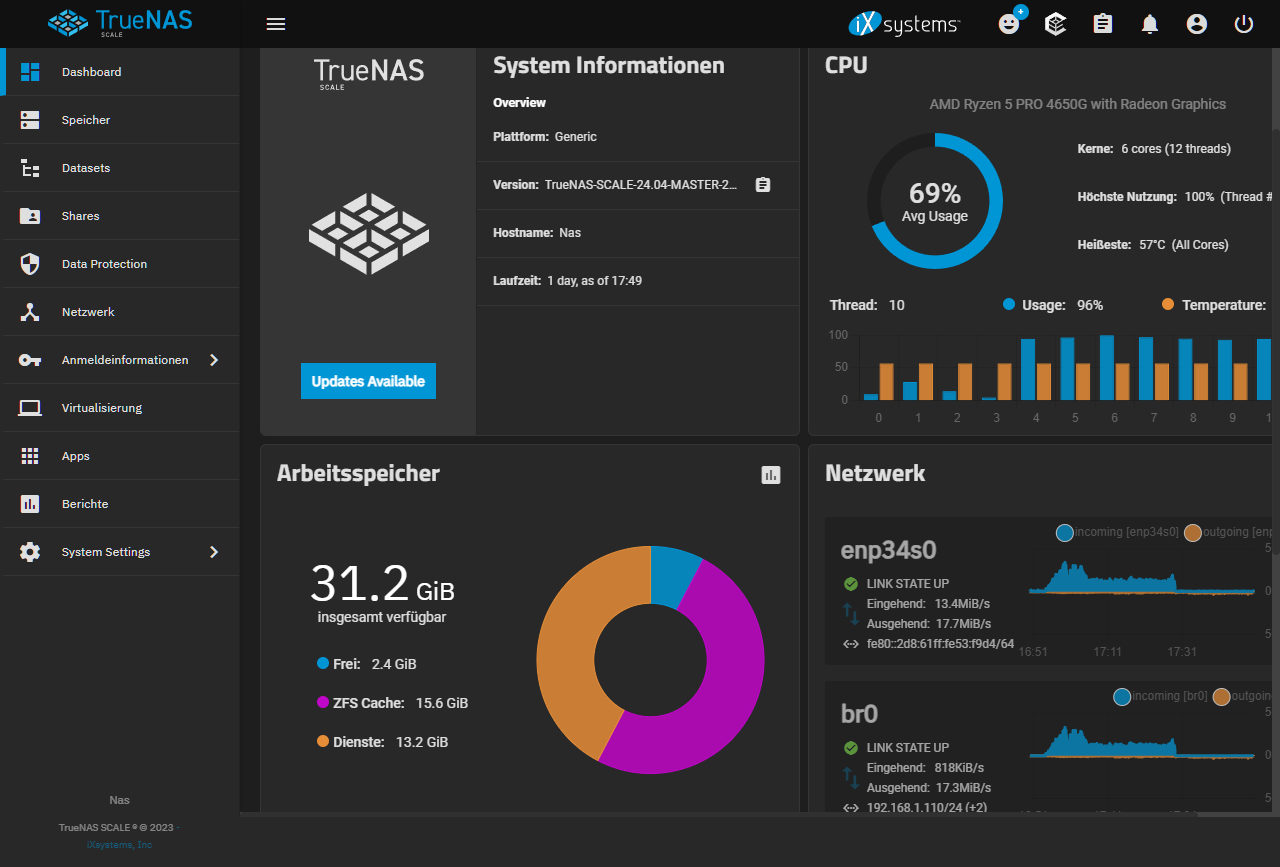Image resolution: width=1280 pixels, height=867 pixels.
Task: Click the CPU average usage gauge
Action: tap(934, 201)
